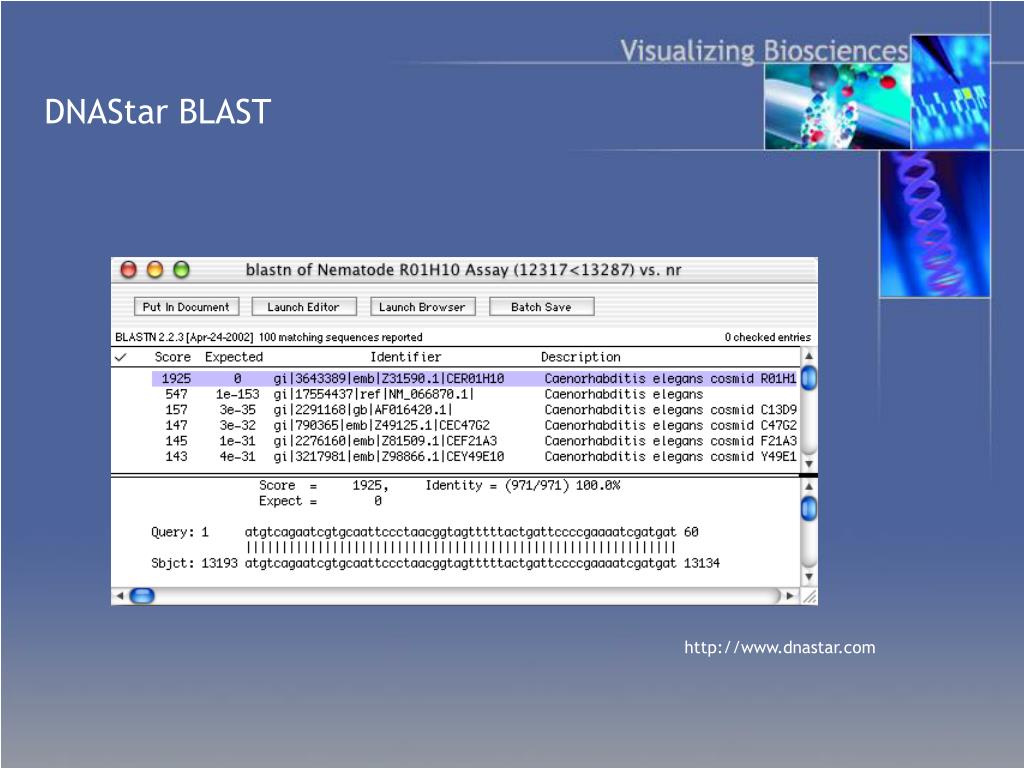Select the result row with score 1925

[474, 379]
